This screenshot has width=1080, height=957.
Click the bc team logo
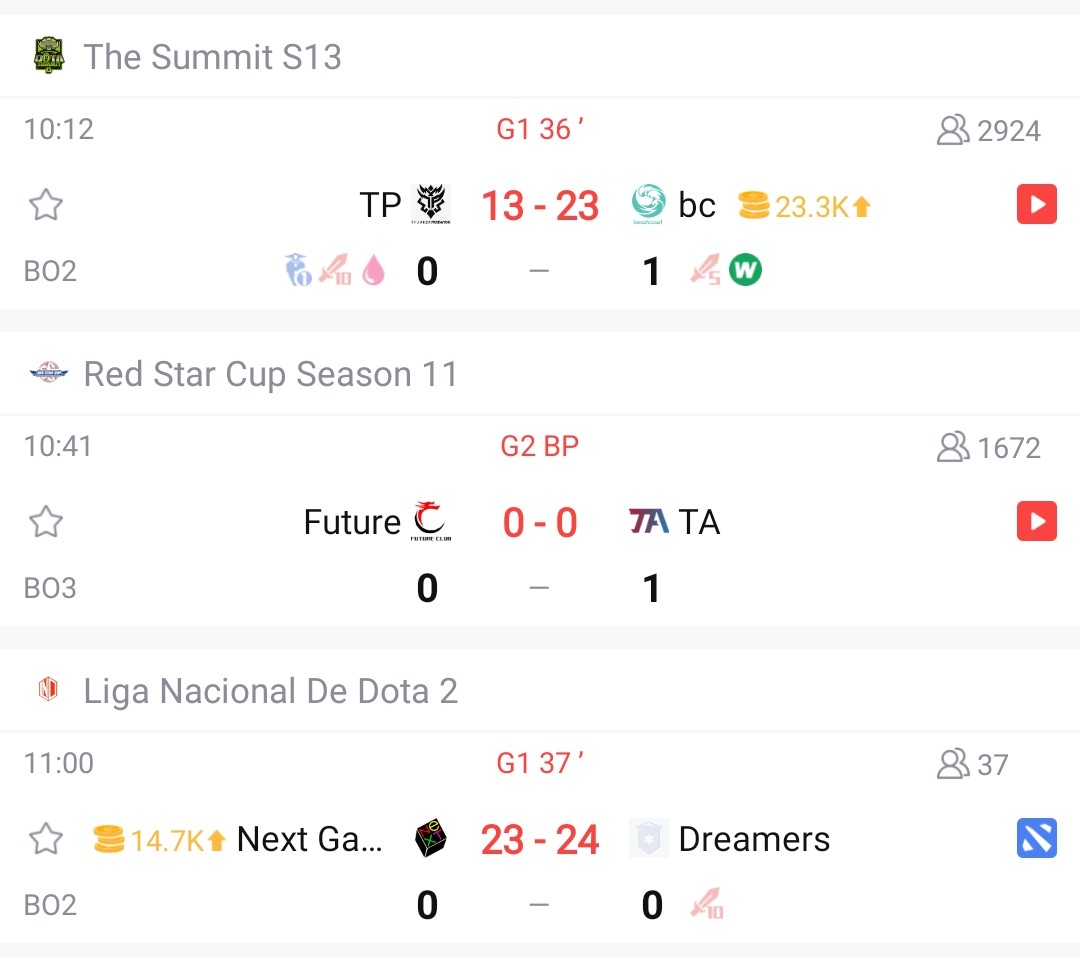click(x=649, y=205)
